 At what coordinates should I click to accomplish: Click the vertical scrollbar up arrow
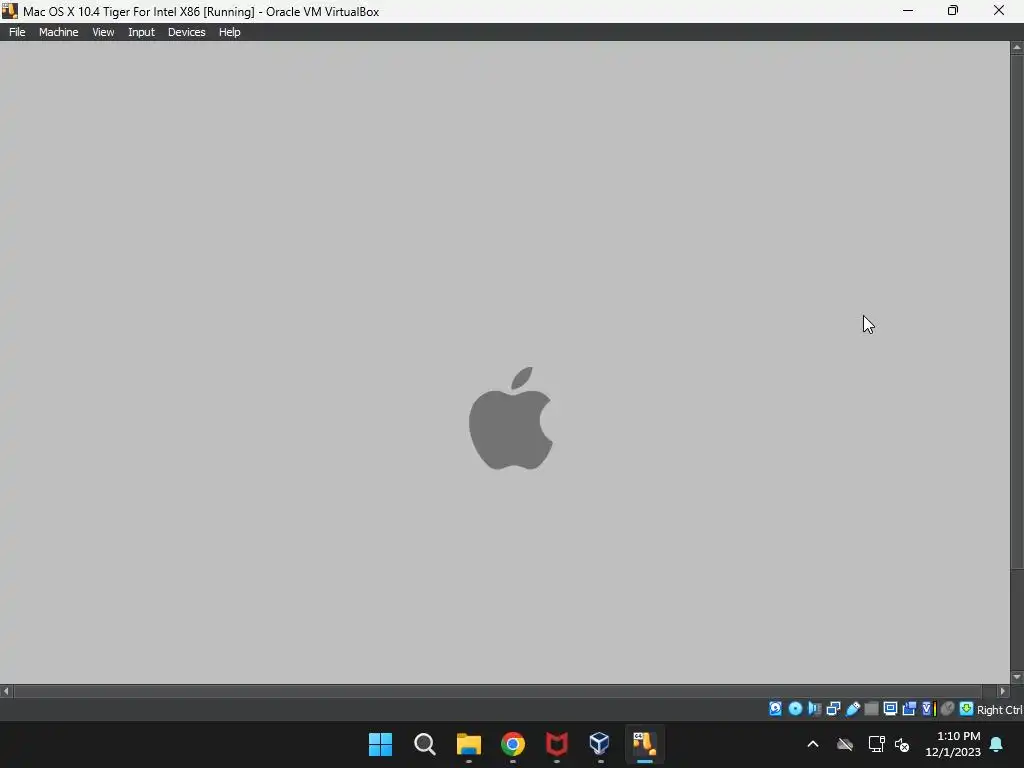coord(1017,48)
